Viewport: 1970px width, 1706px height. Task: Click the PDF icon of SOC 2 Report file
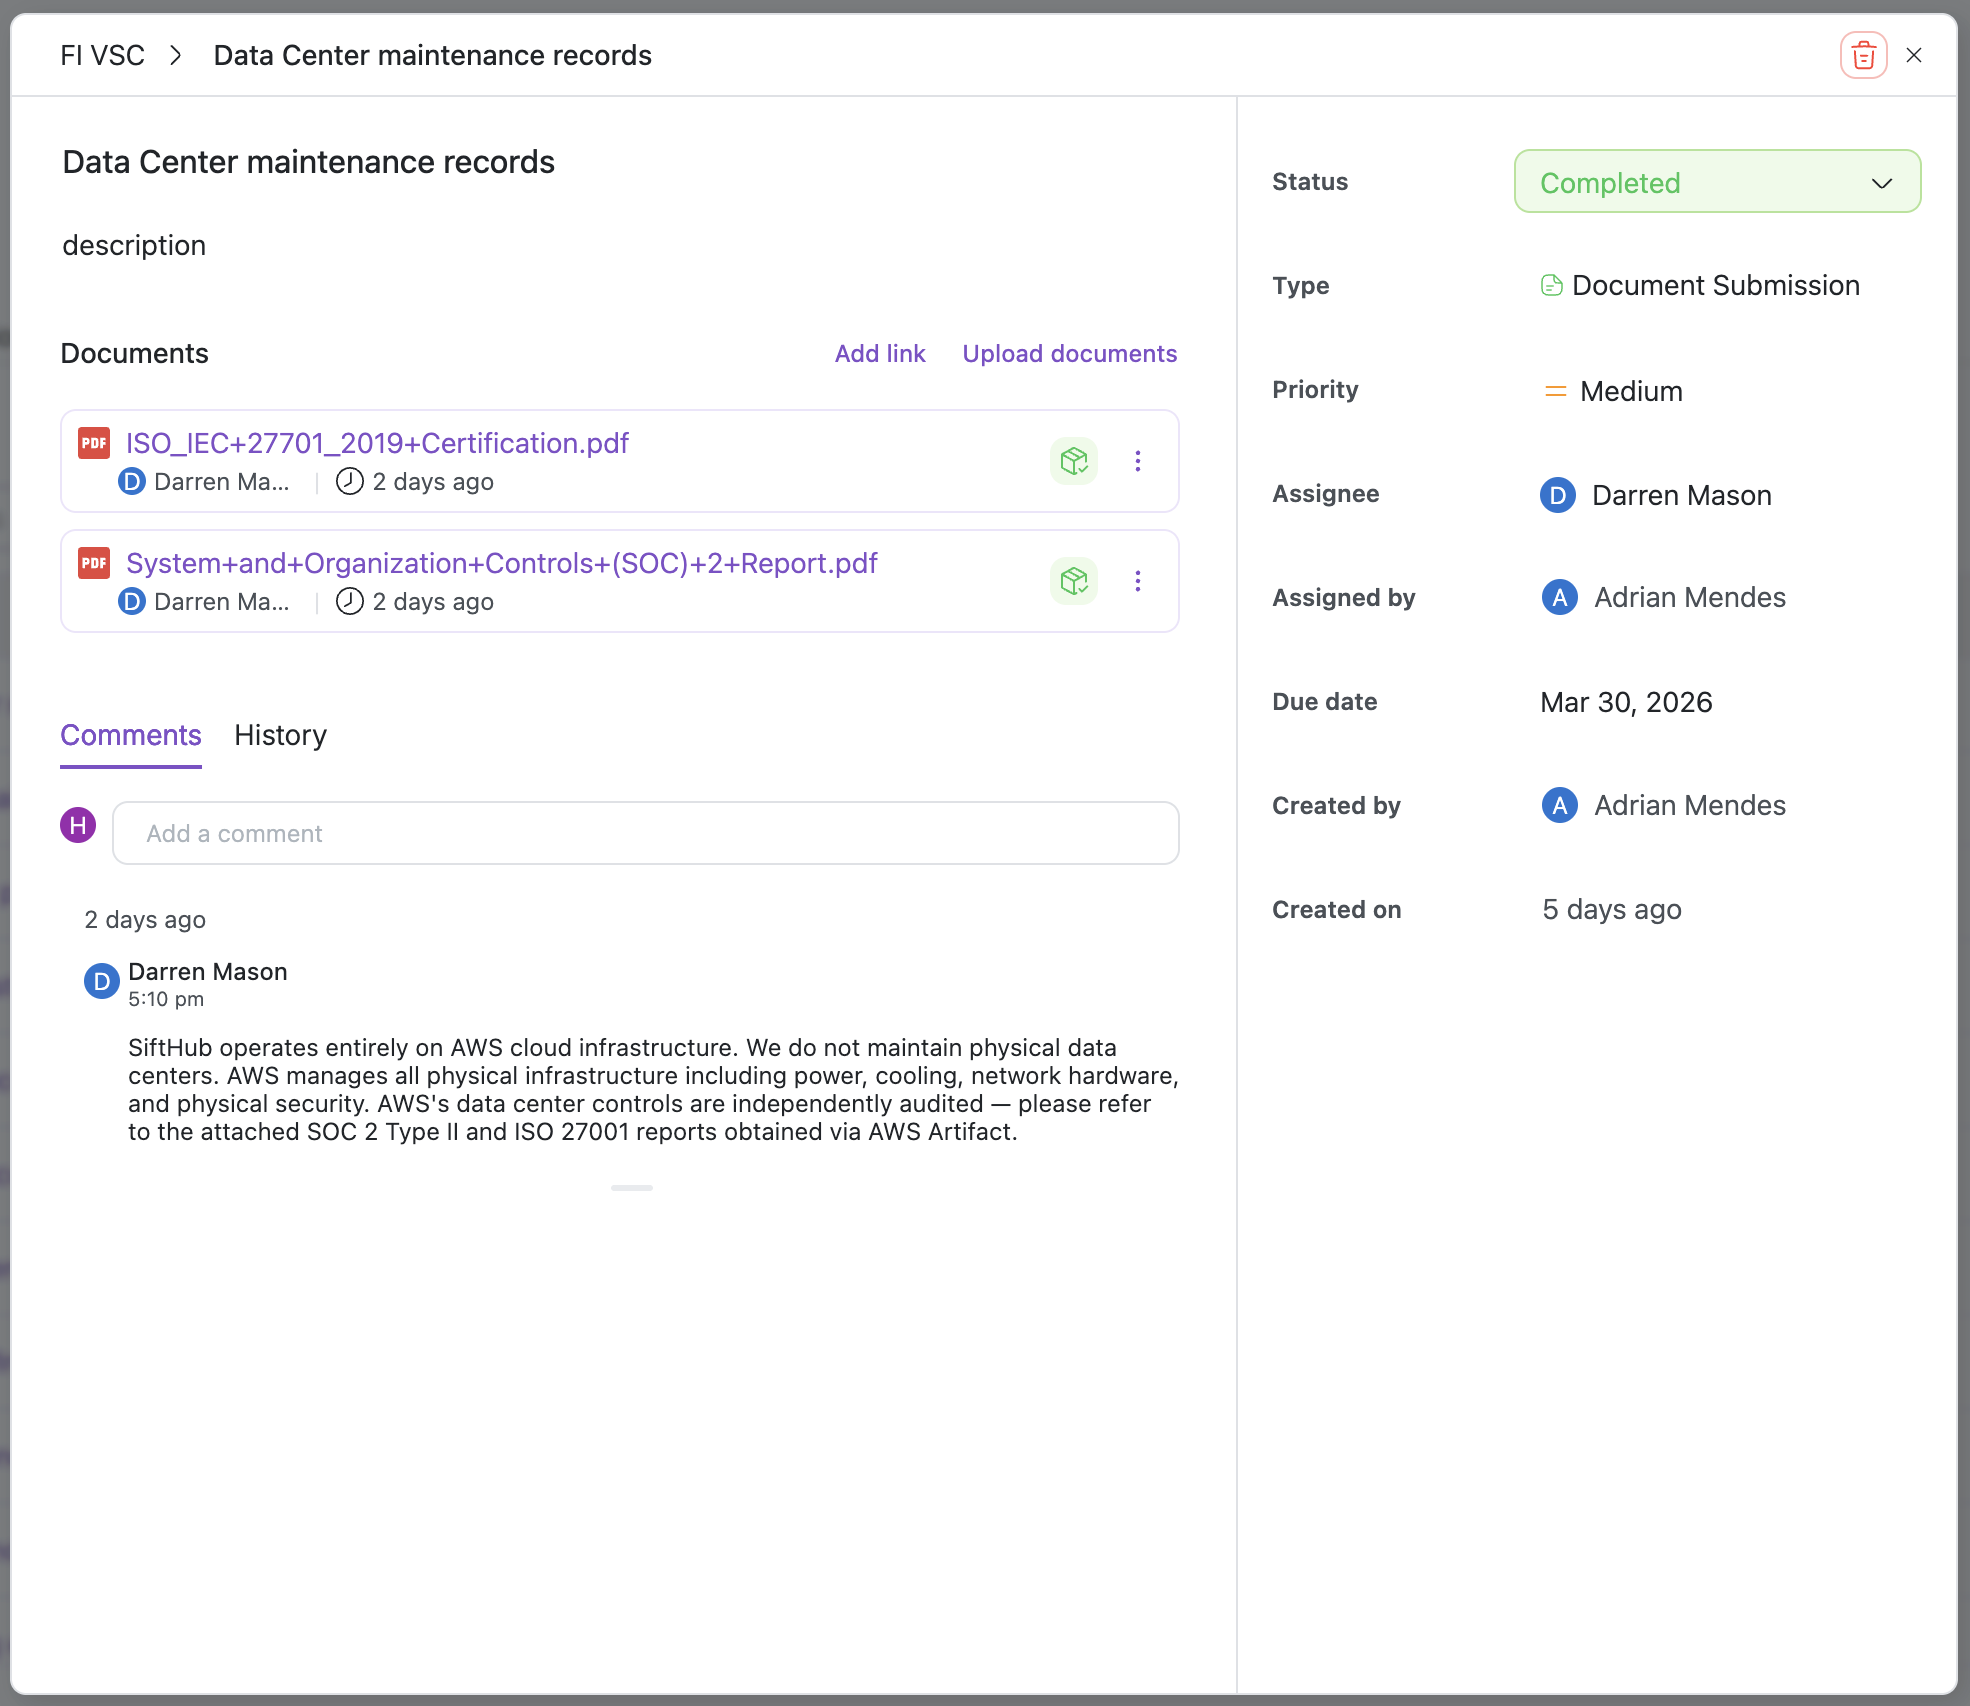point(94,563)
